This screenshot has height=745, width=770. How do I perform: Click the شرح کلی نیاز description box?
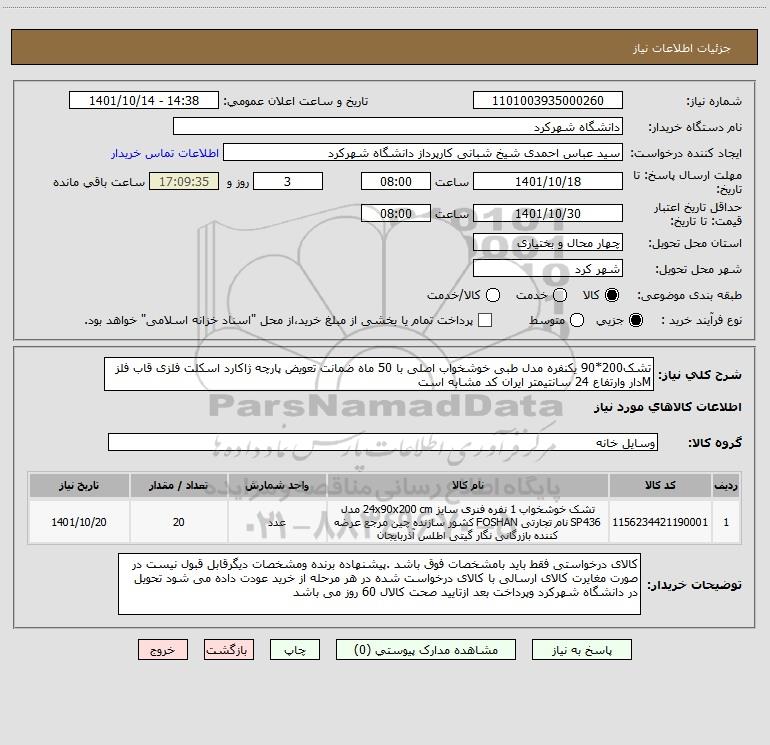(379, 374)
